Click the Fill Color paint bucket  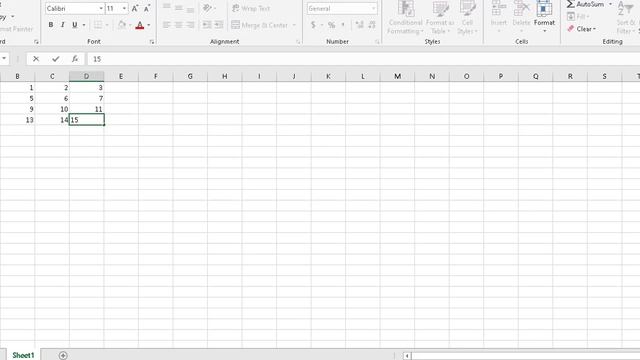(122, 25)
